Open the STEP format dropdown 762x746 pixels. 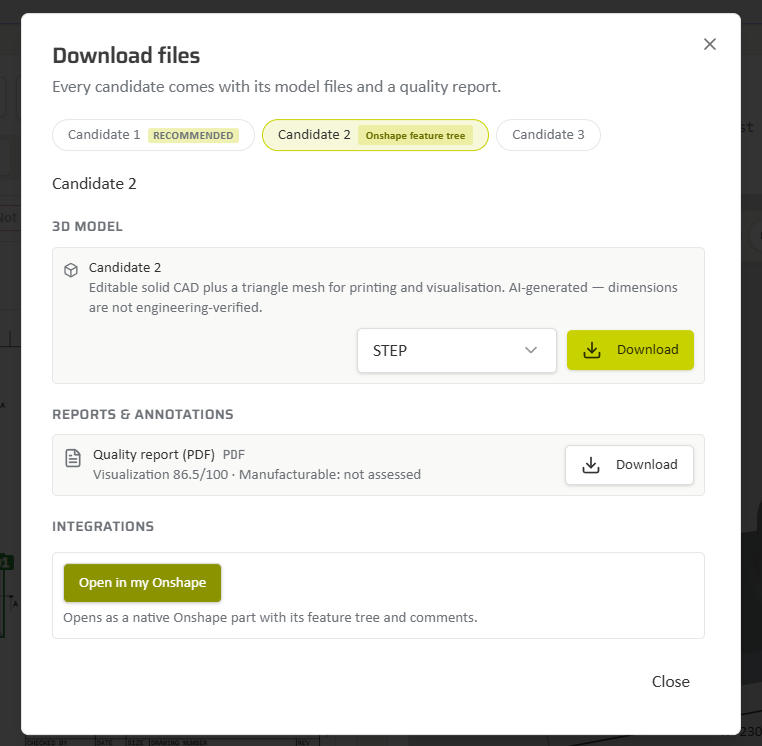456,350
